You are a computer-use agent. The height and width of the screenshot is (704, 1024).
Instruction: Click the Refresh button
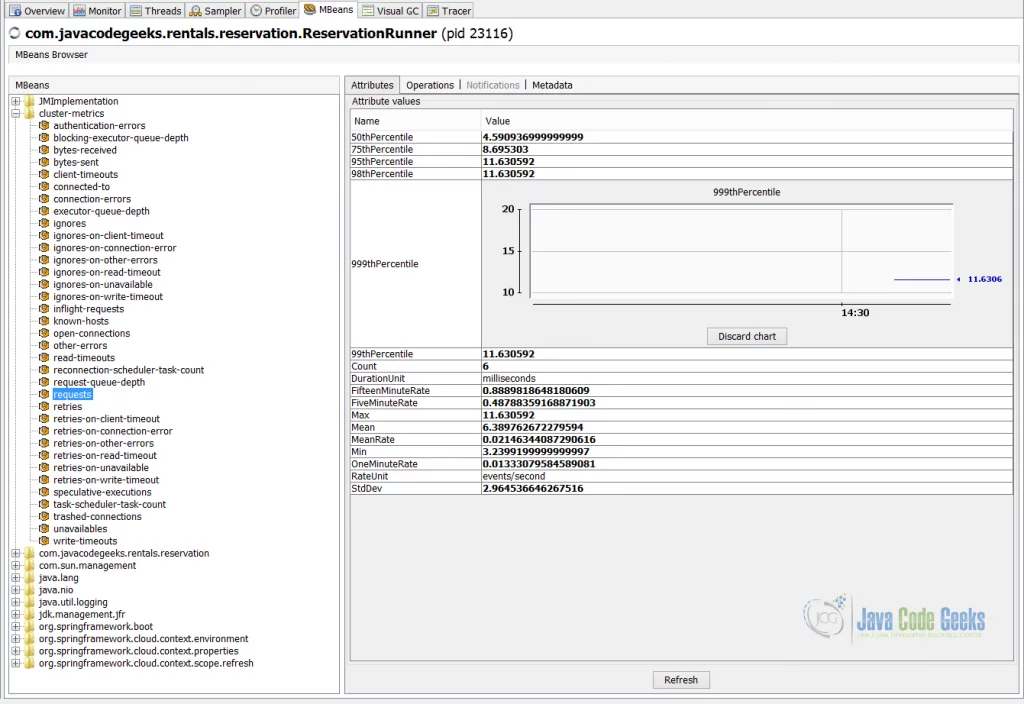(x=680, y=680)
